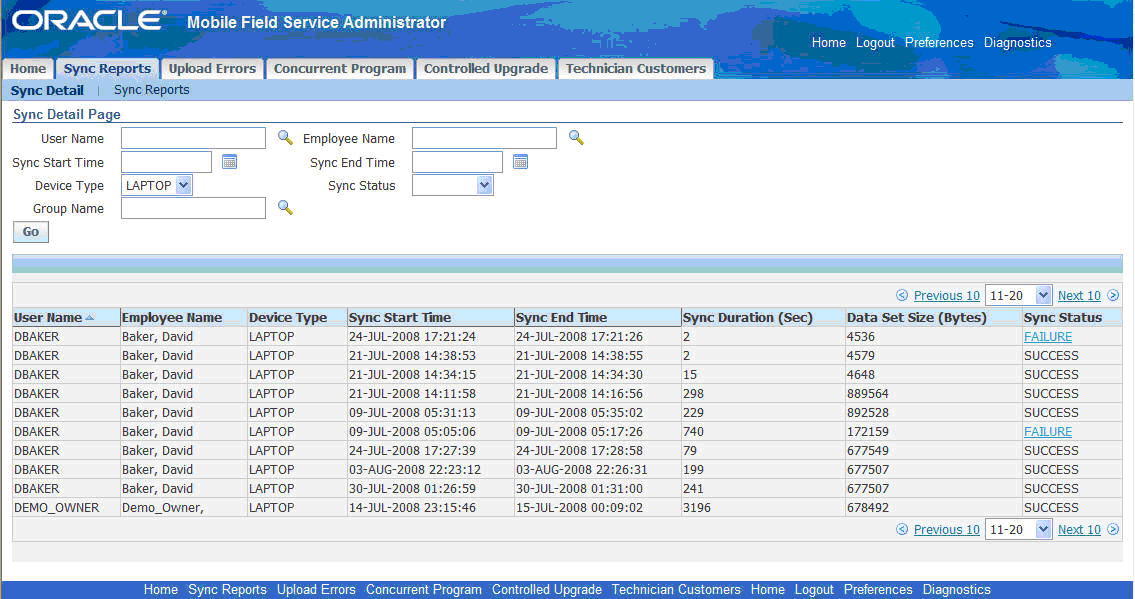Click bottom Previous arrow icon
The height and width of the screenshot is (599, 1135).
[x=902, y=529]
